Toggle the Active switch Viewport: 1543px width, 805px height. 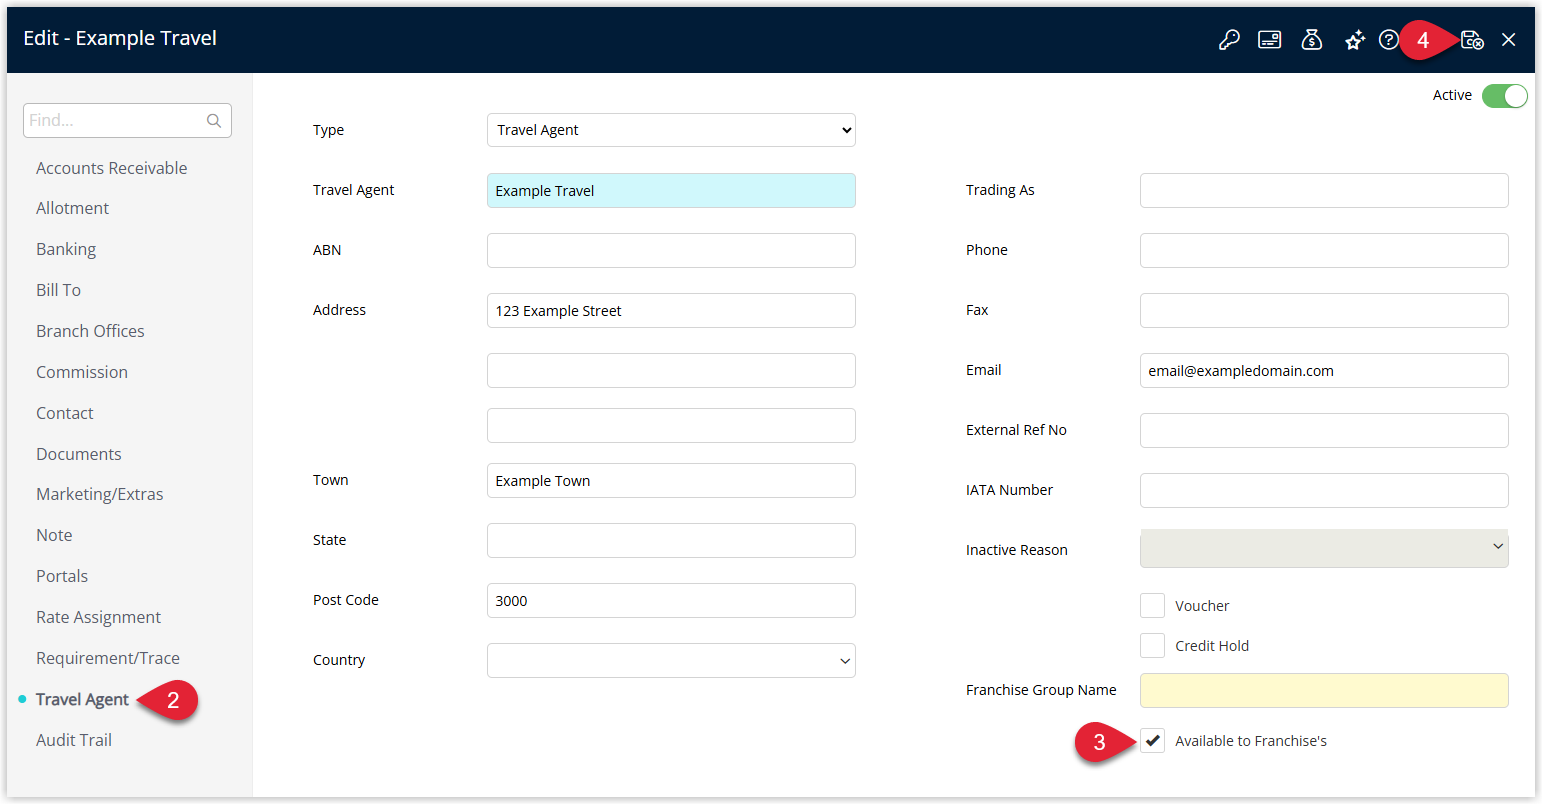(1505, 96)
